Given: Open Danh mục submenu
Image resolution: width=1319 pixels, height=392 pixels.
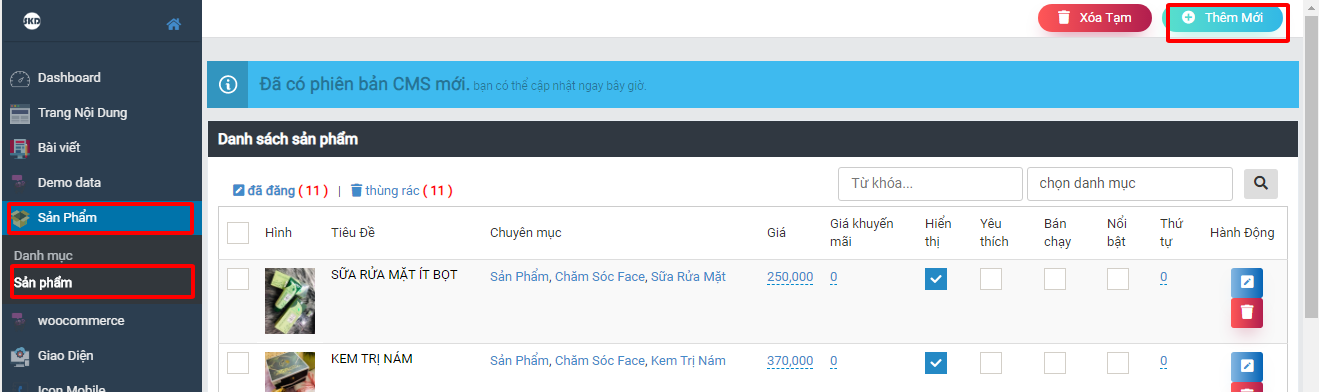Looking at the screenshot, I should tap(43, 256).
